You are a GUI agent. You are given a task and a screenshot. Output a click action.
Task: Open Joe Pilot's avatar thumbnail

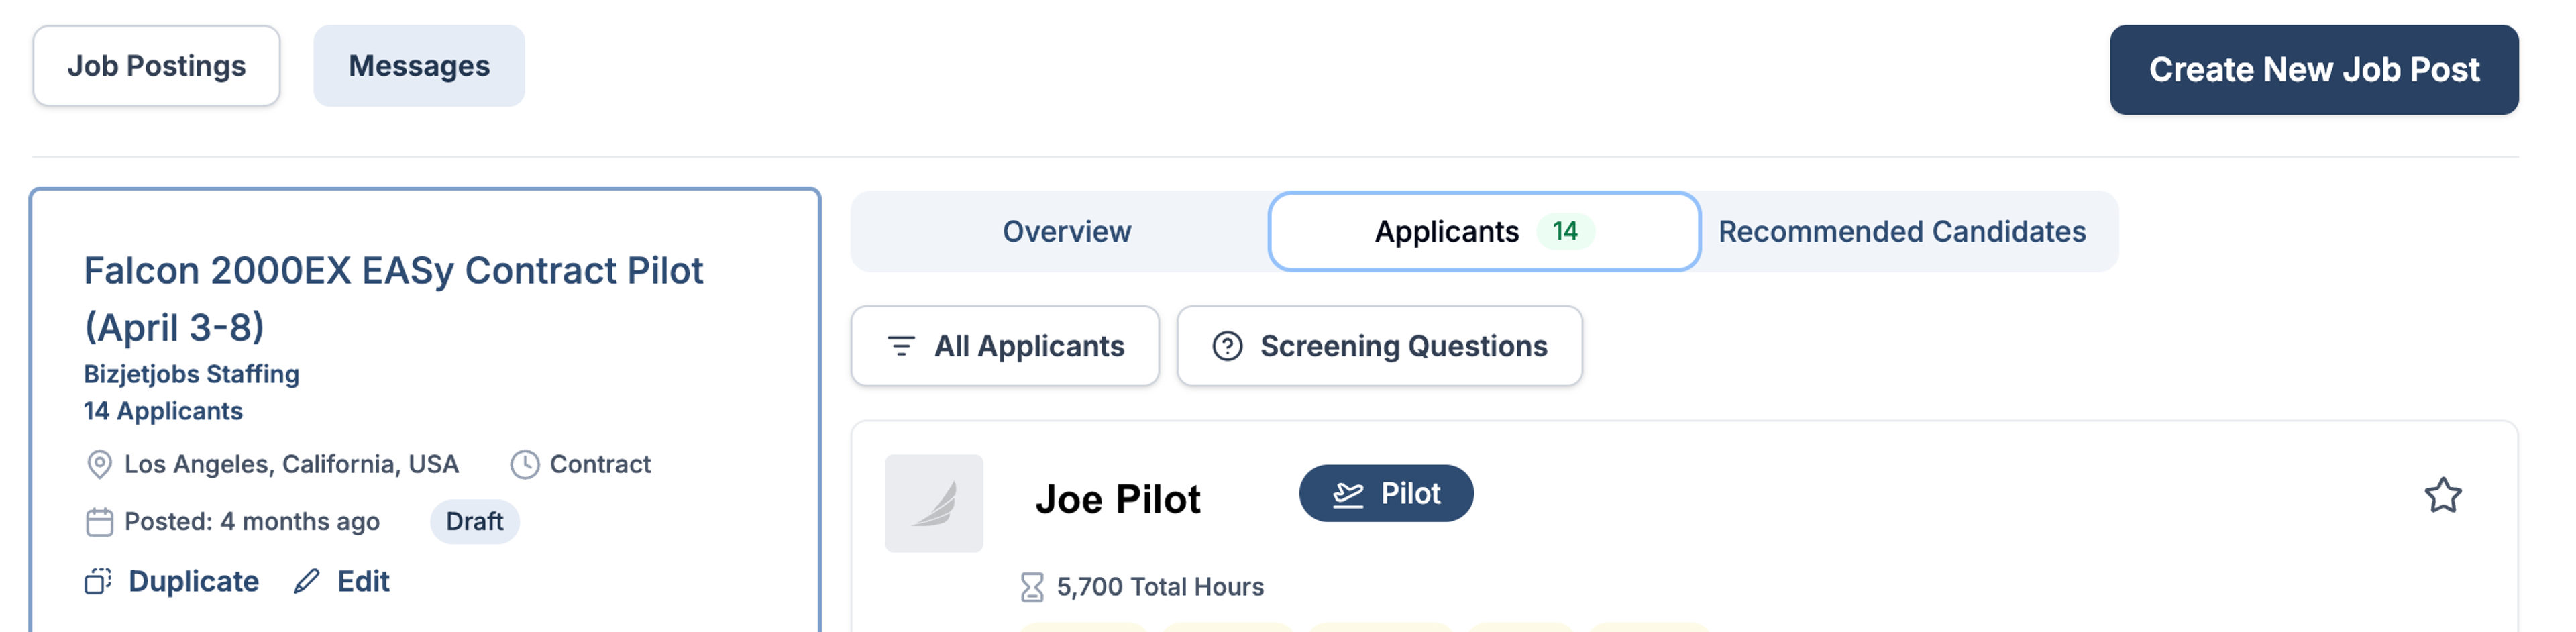coord(933,503)
